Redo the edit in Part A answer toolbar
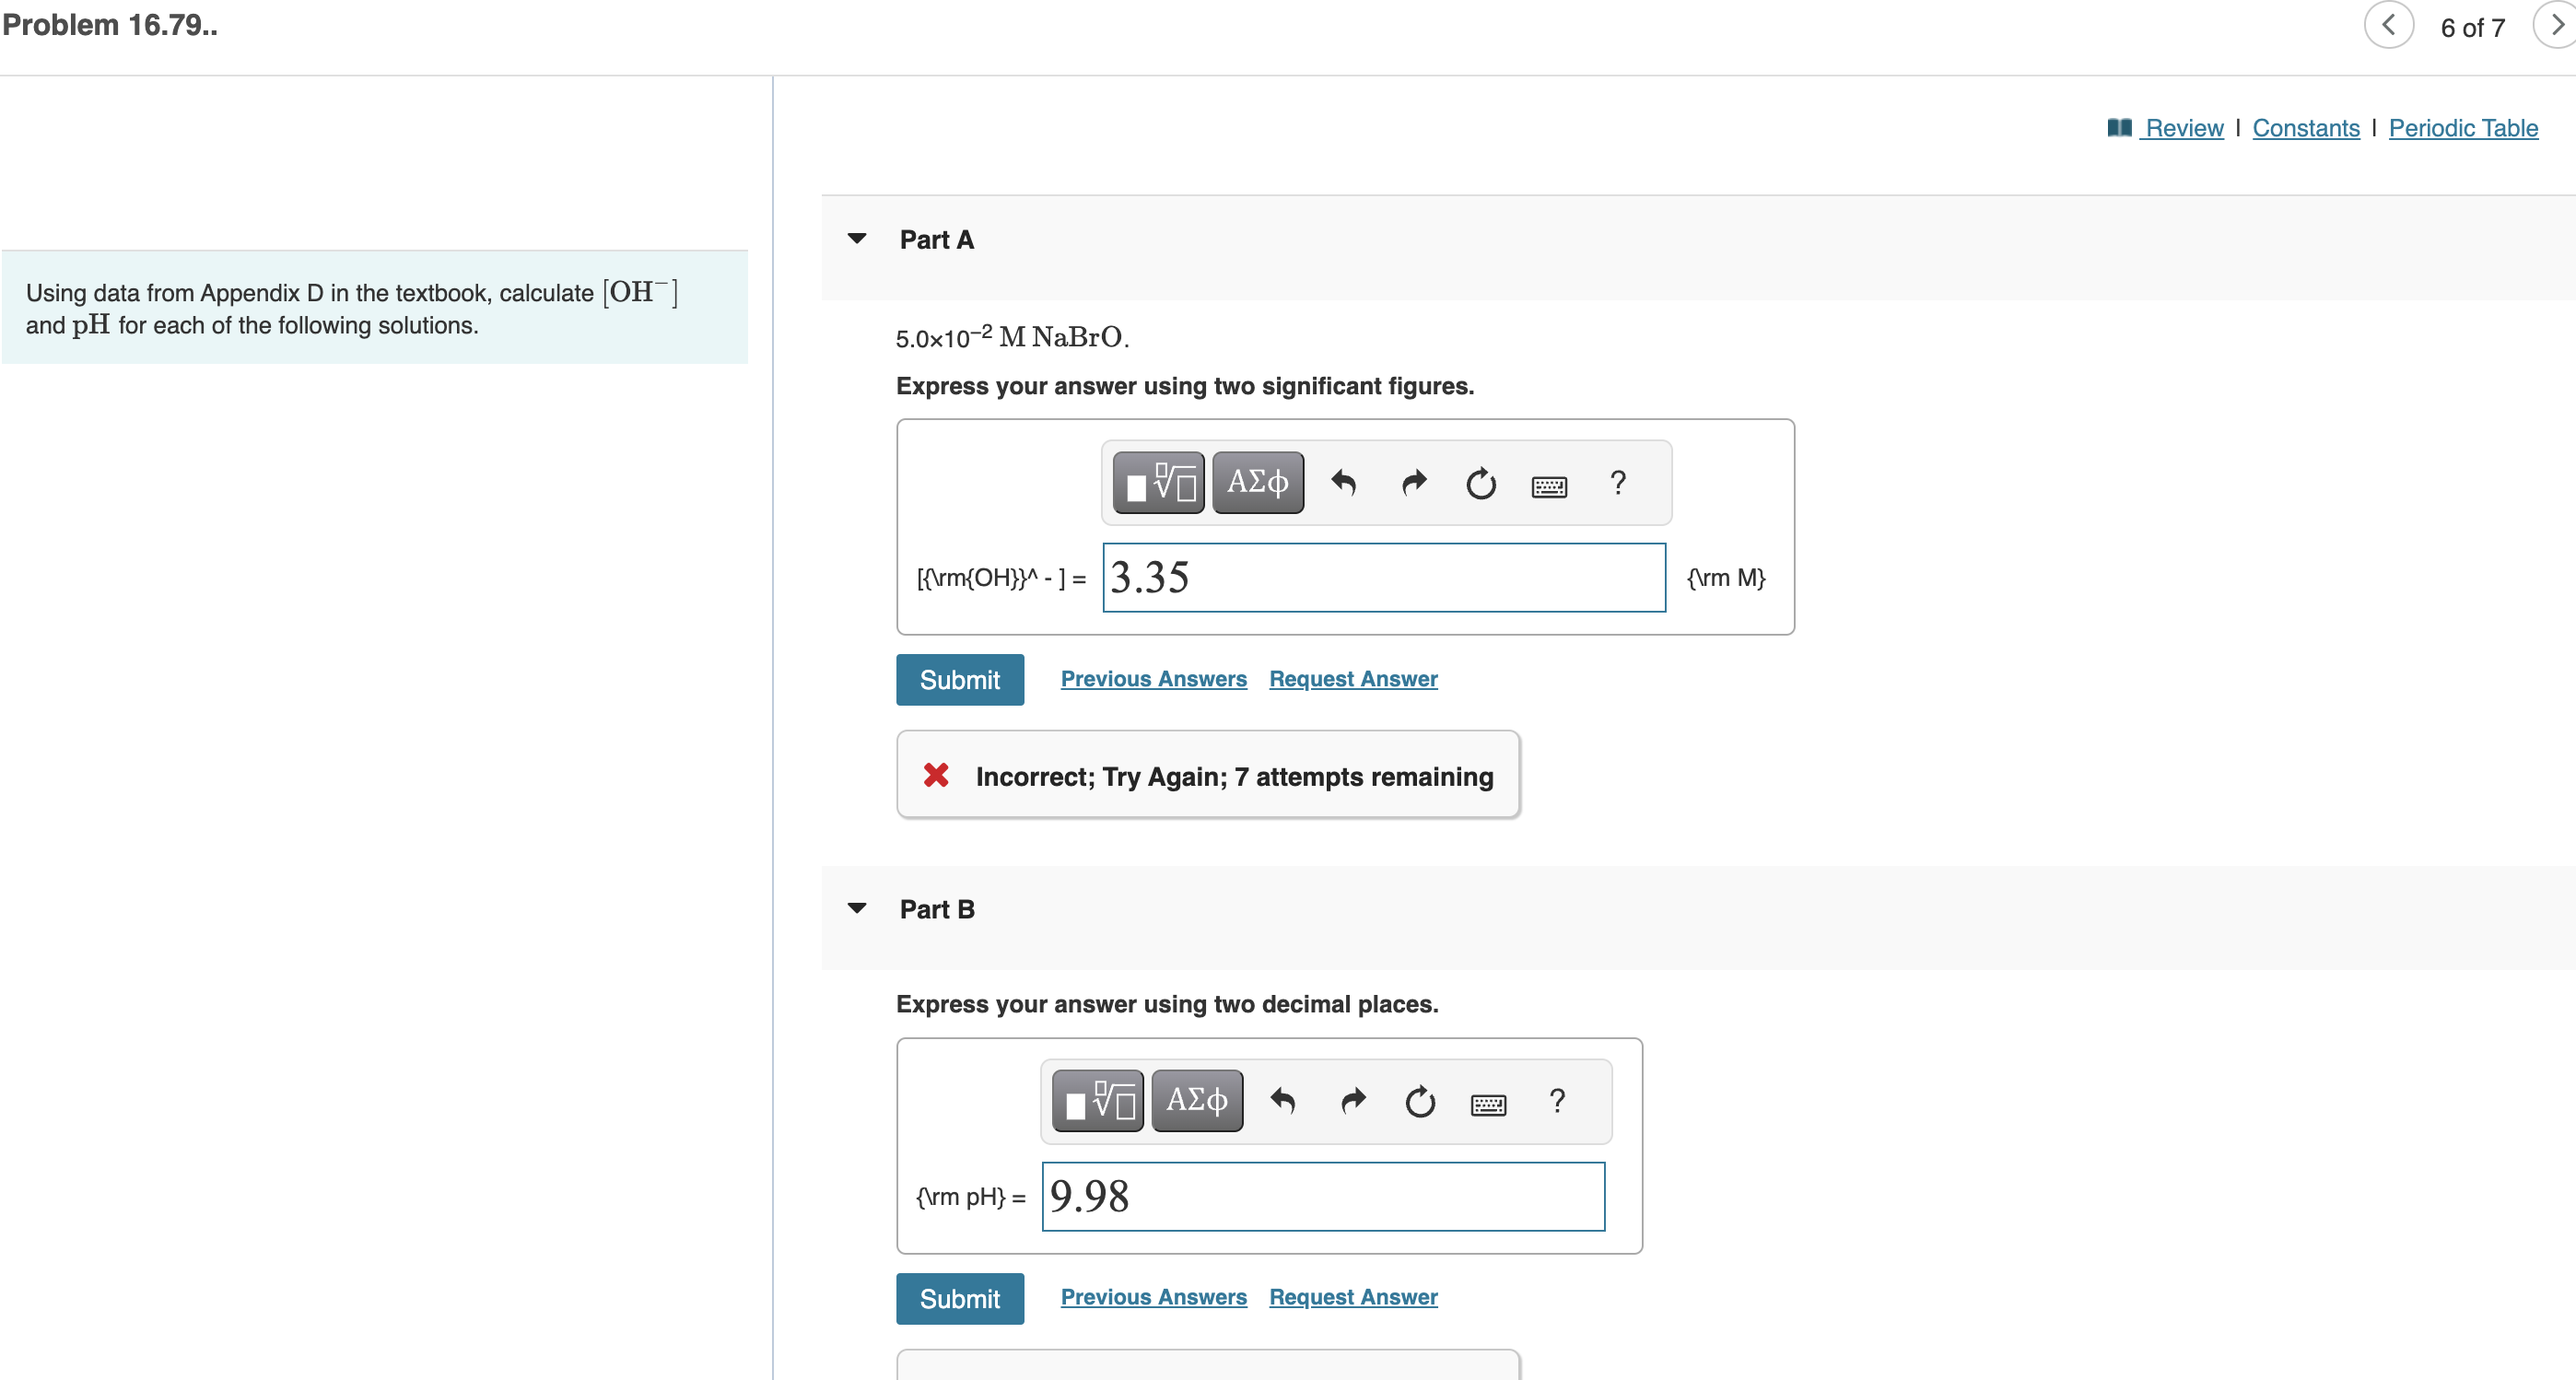The height and width of the screenshot is (1380, 2576). pos(1413,483)
